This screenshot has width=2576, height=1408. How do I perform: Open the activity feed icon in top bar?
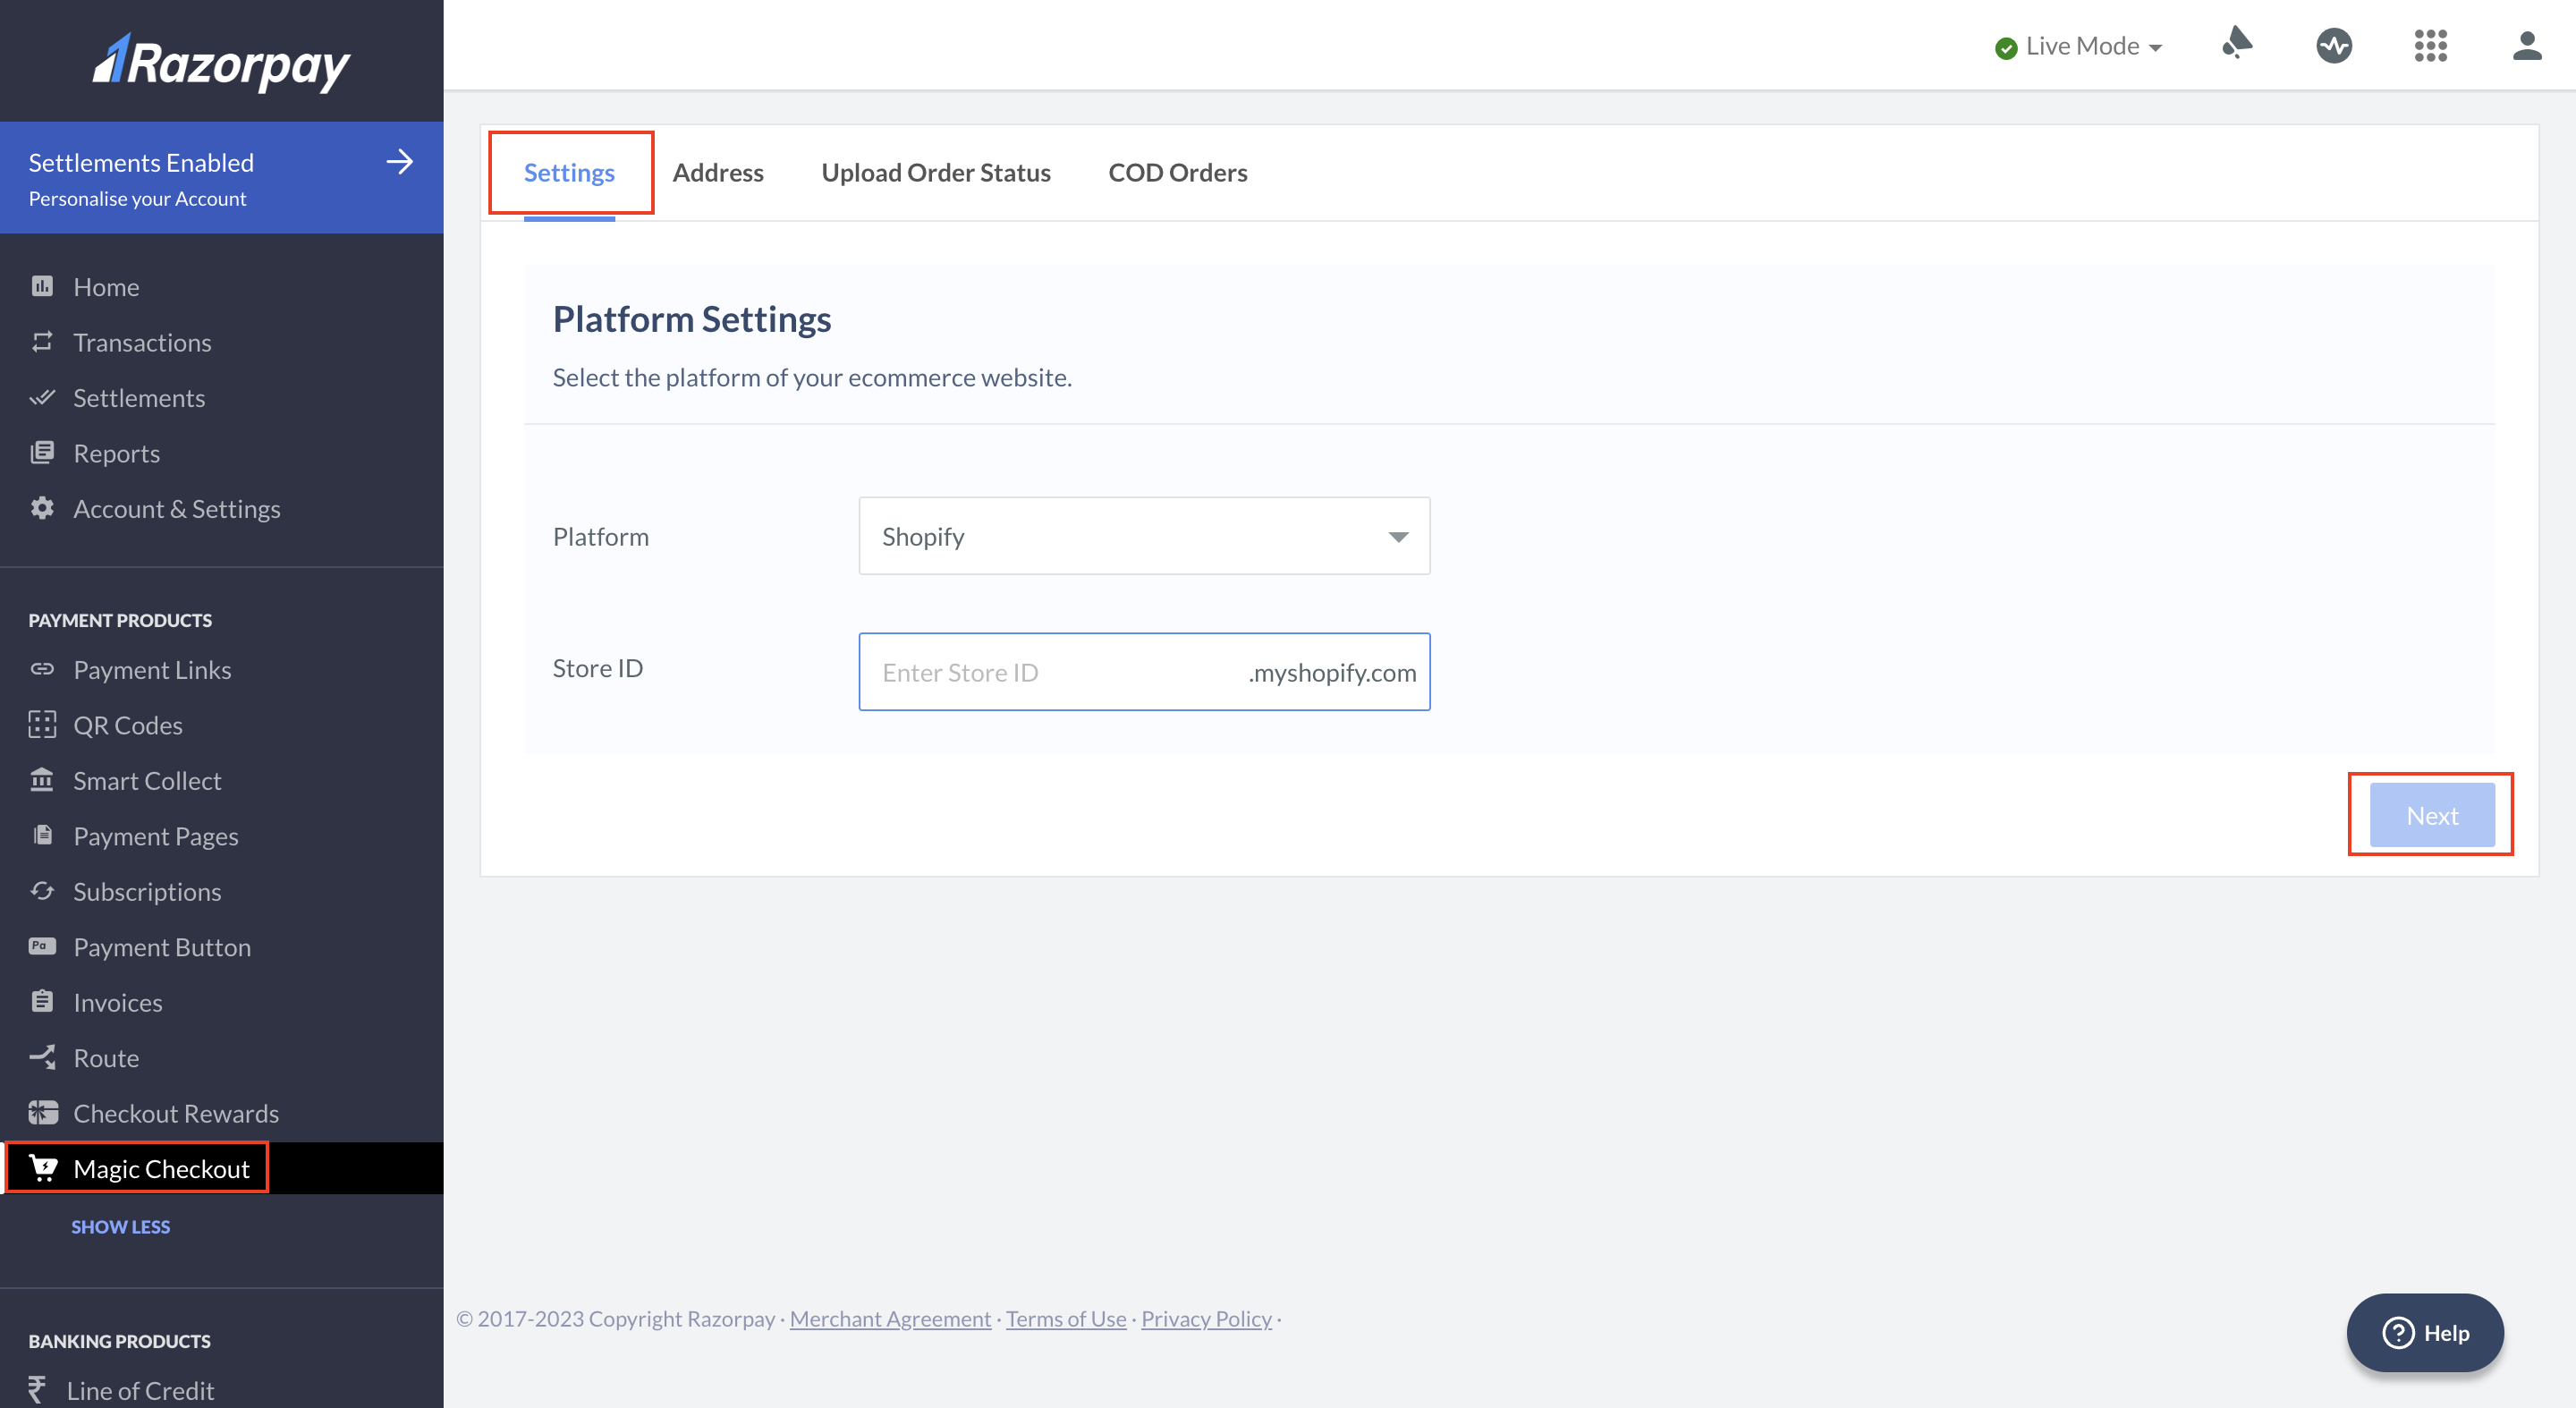coord(2334,45)
